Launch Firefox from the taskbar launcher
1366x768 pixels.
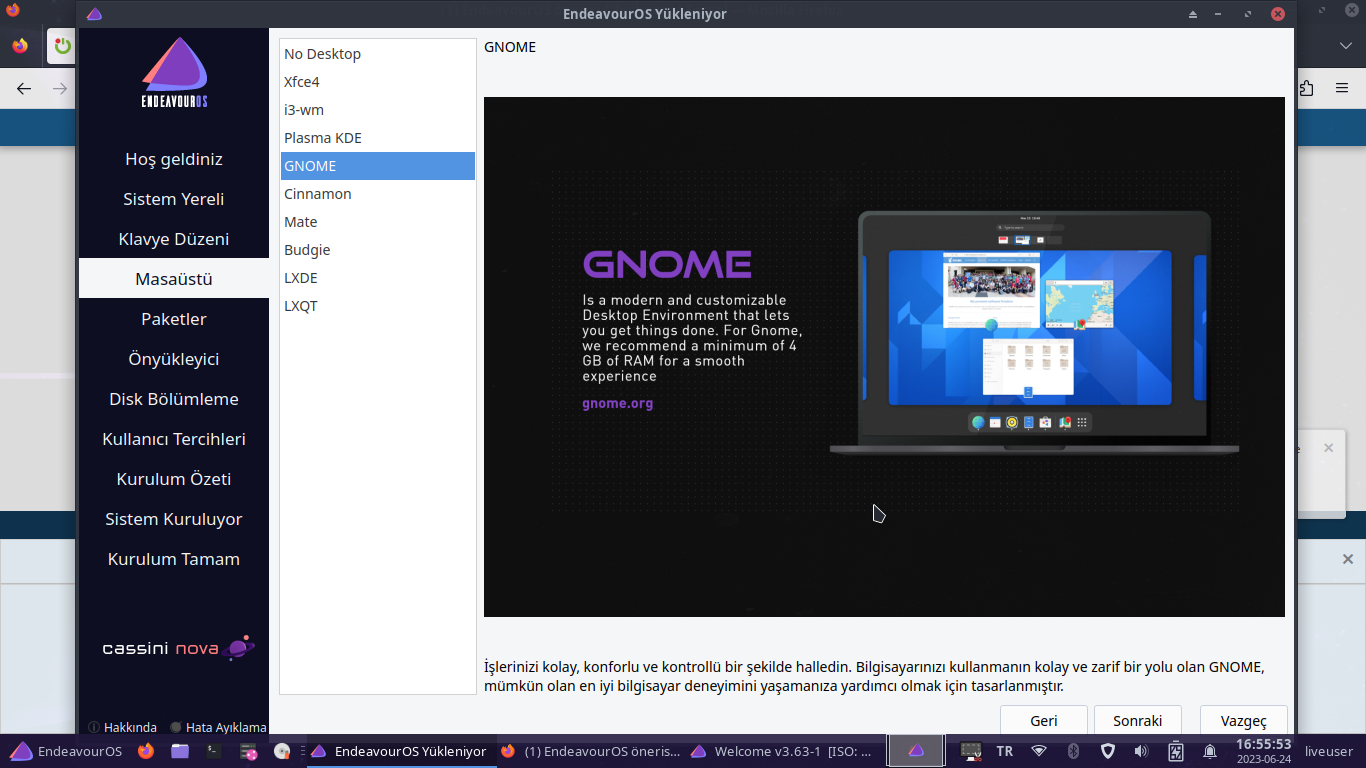pyautogui.click(x=146, y=751)
